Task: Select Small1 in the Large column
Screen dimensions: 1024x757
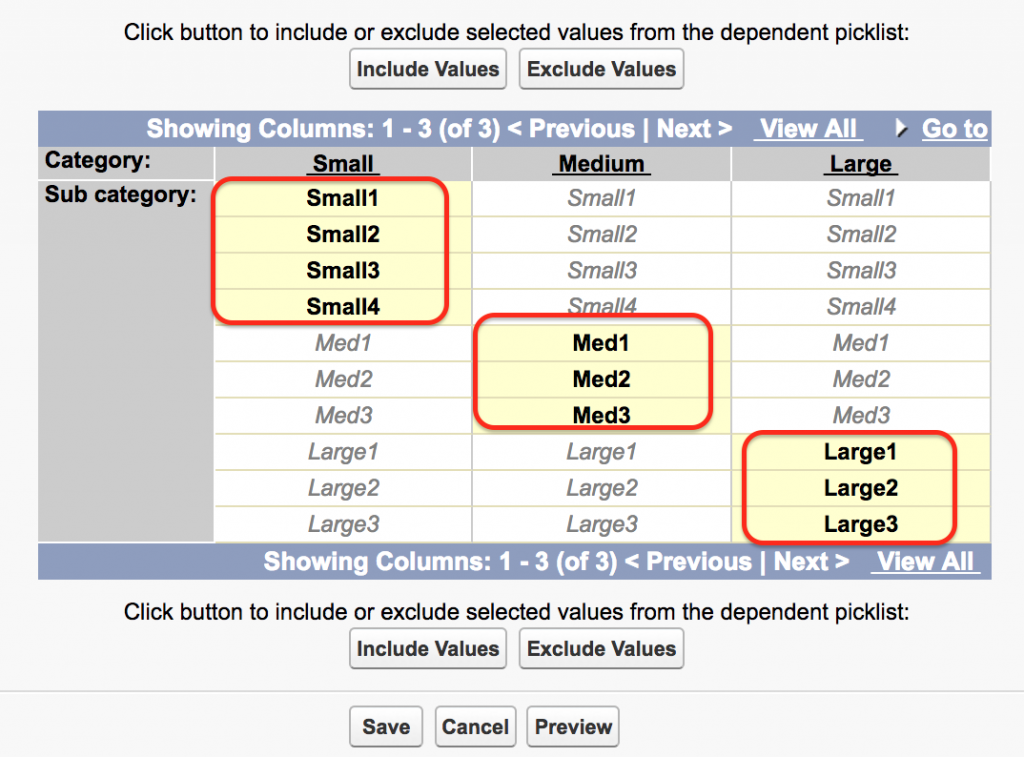Action: click(861, 198)
